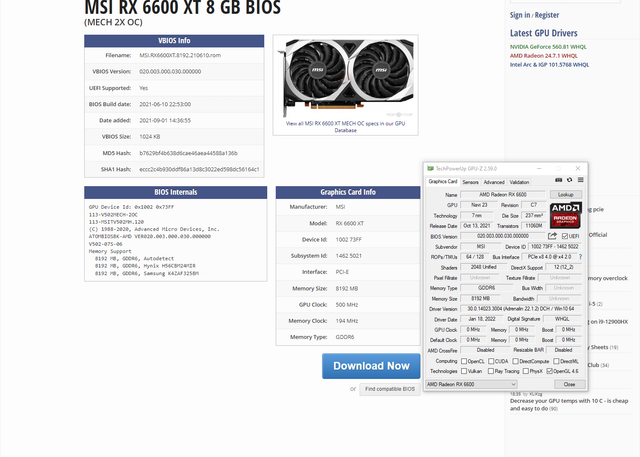Click the Device ID field 1002 73FF - 1462 5022
Image resolution: width=640 pixels, height=457 pixels.
554,246
